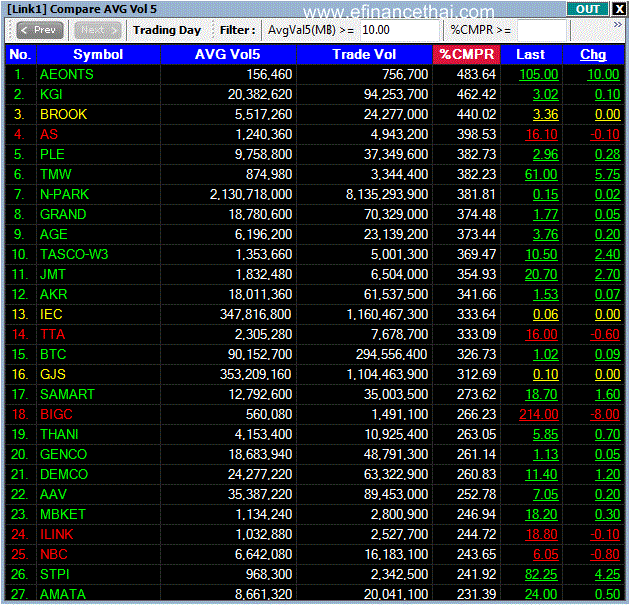The width and height of the screenshot is (630, 605).
Task: Select the AEONTS symbol
Action: [x=67, y=74]
